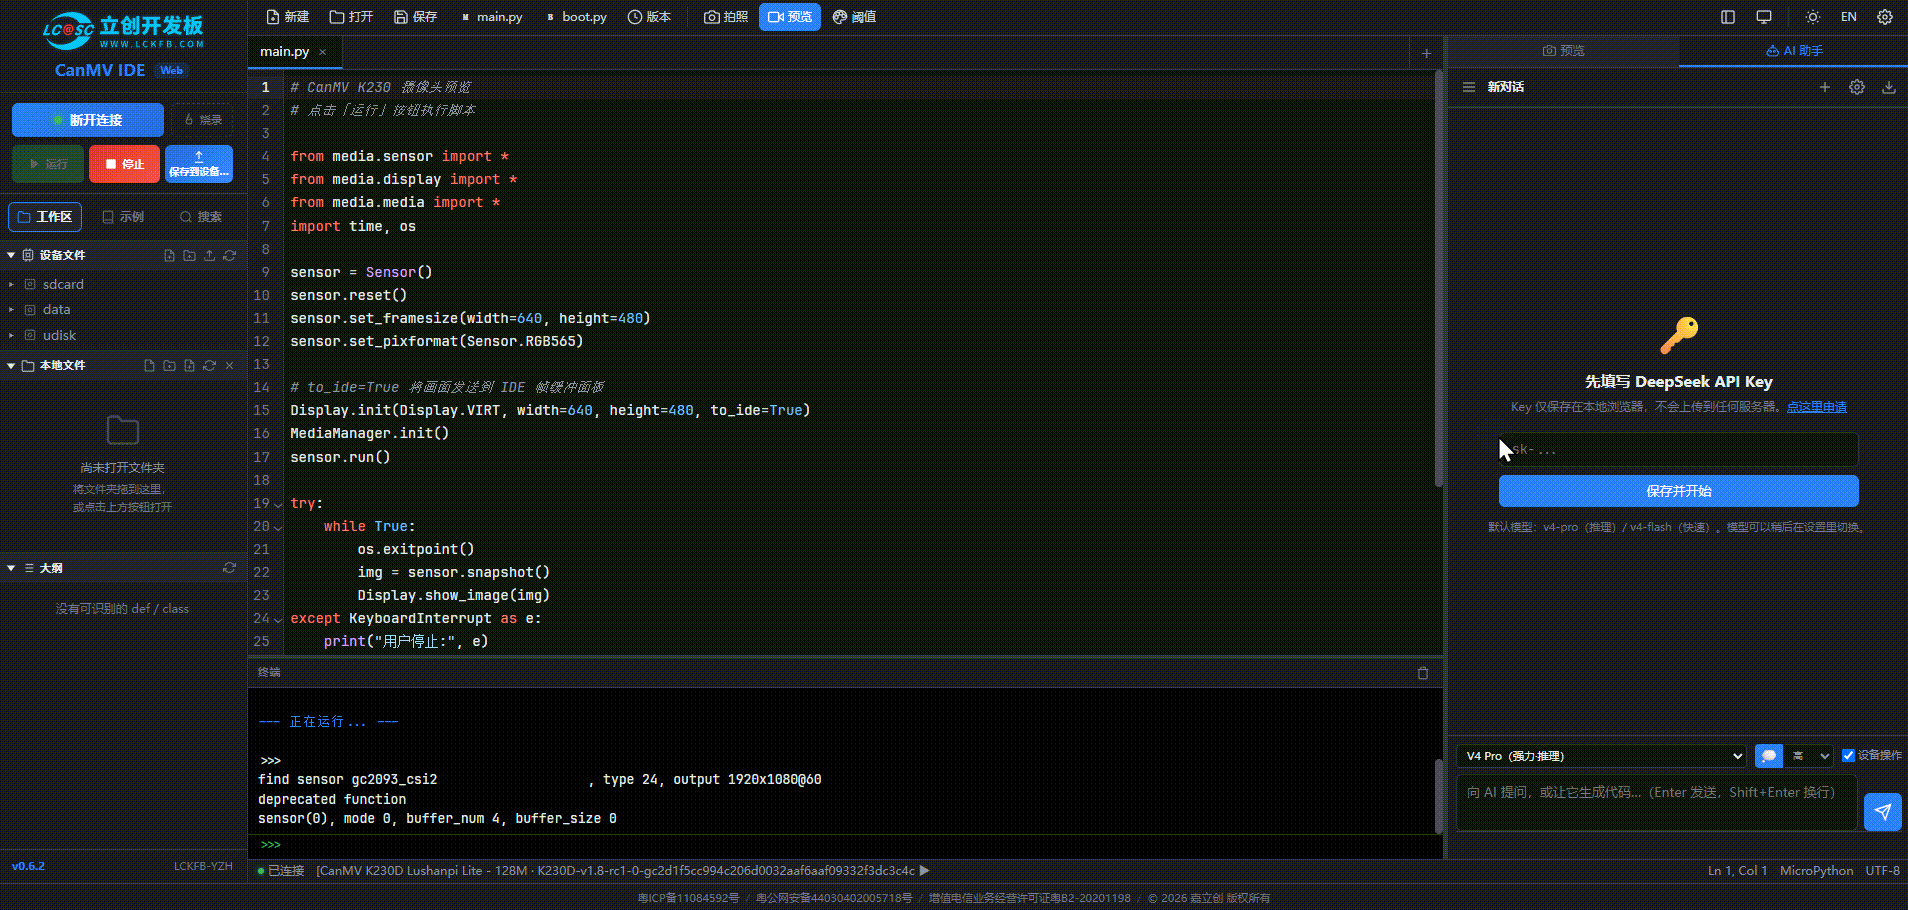
Task: Toggle the 预览 preview button in the toolbar
Action: pyautogui.click(x=790, y=17)
